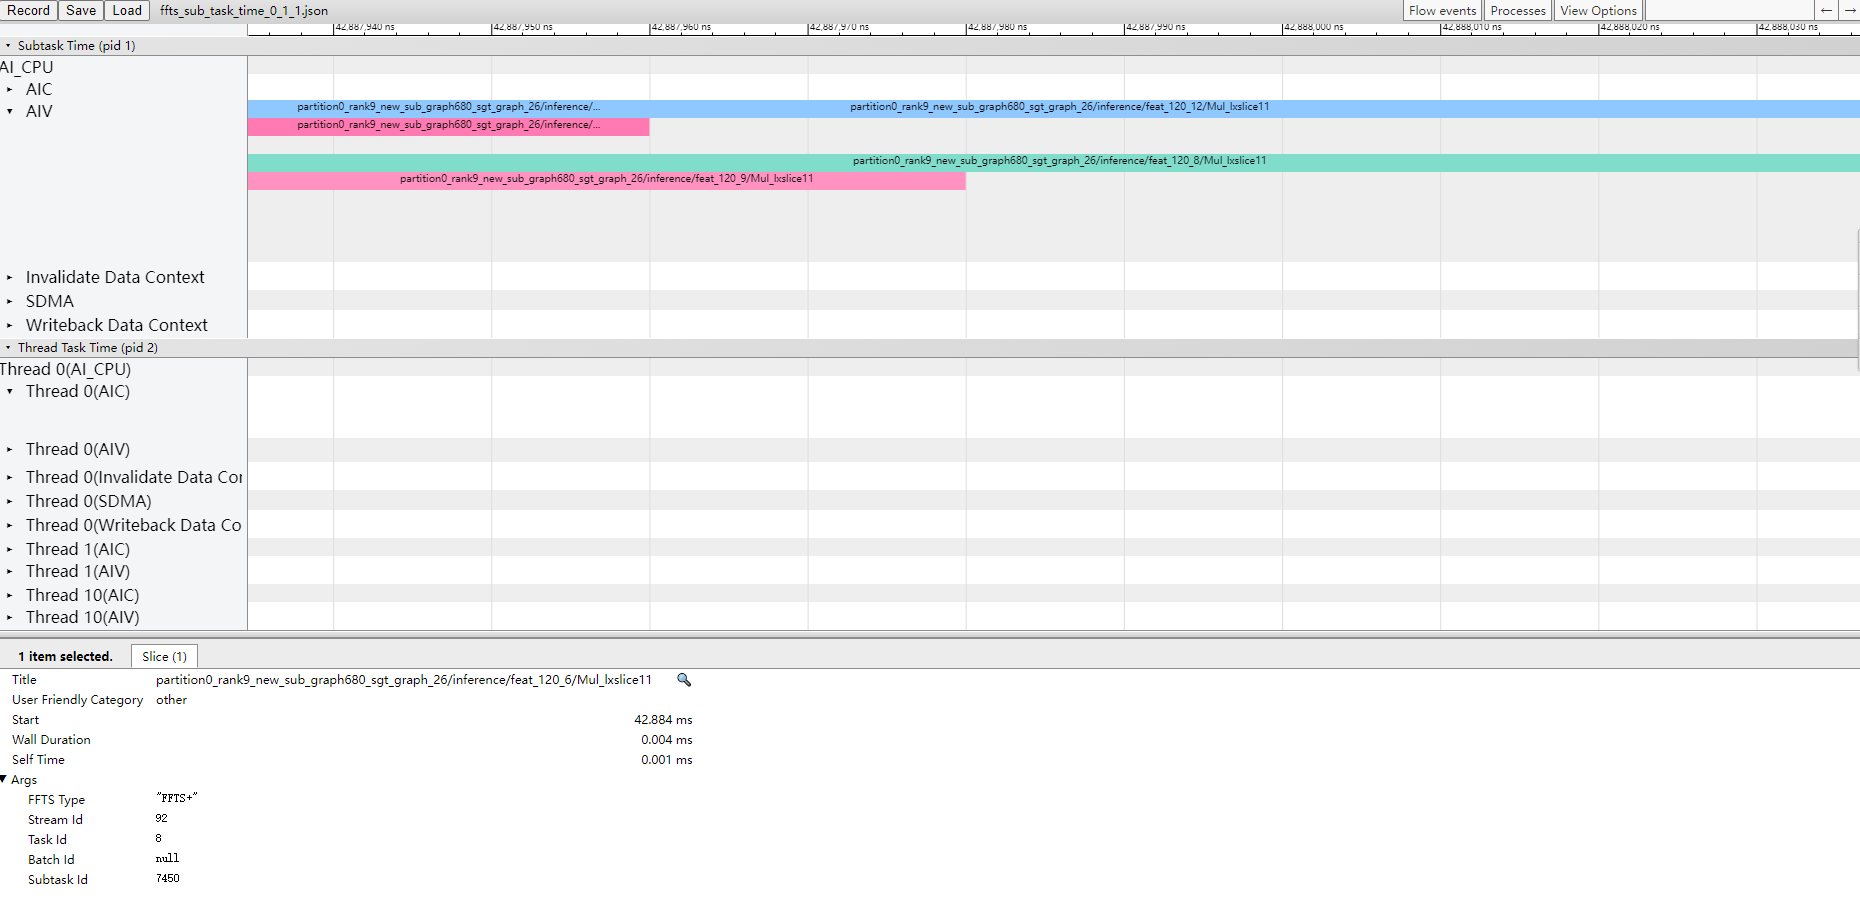Click the ffts_sub_task_time_0_1_1.json file name
1860x907 pixels.
click(x=244, y=11)
